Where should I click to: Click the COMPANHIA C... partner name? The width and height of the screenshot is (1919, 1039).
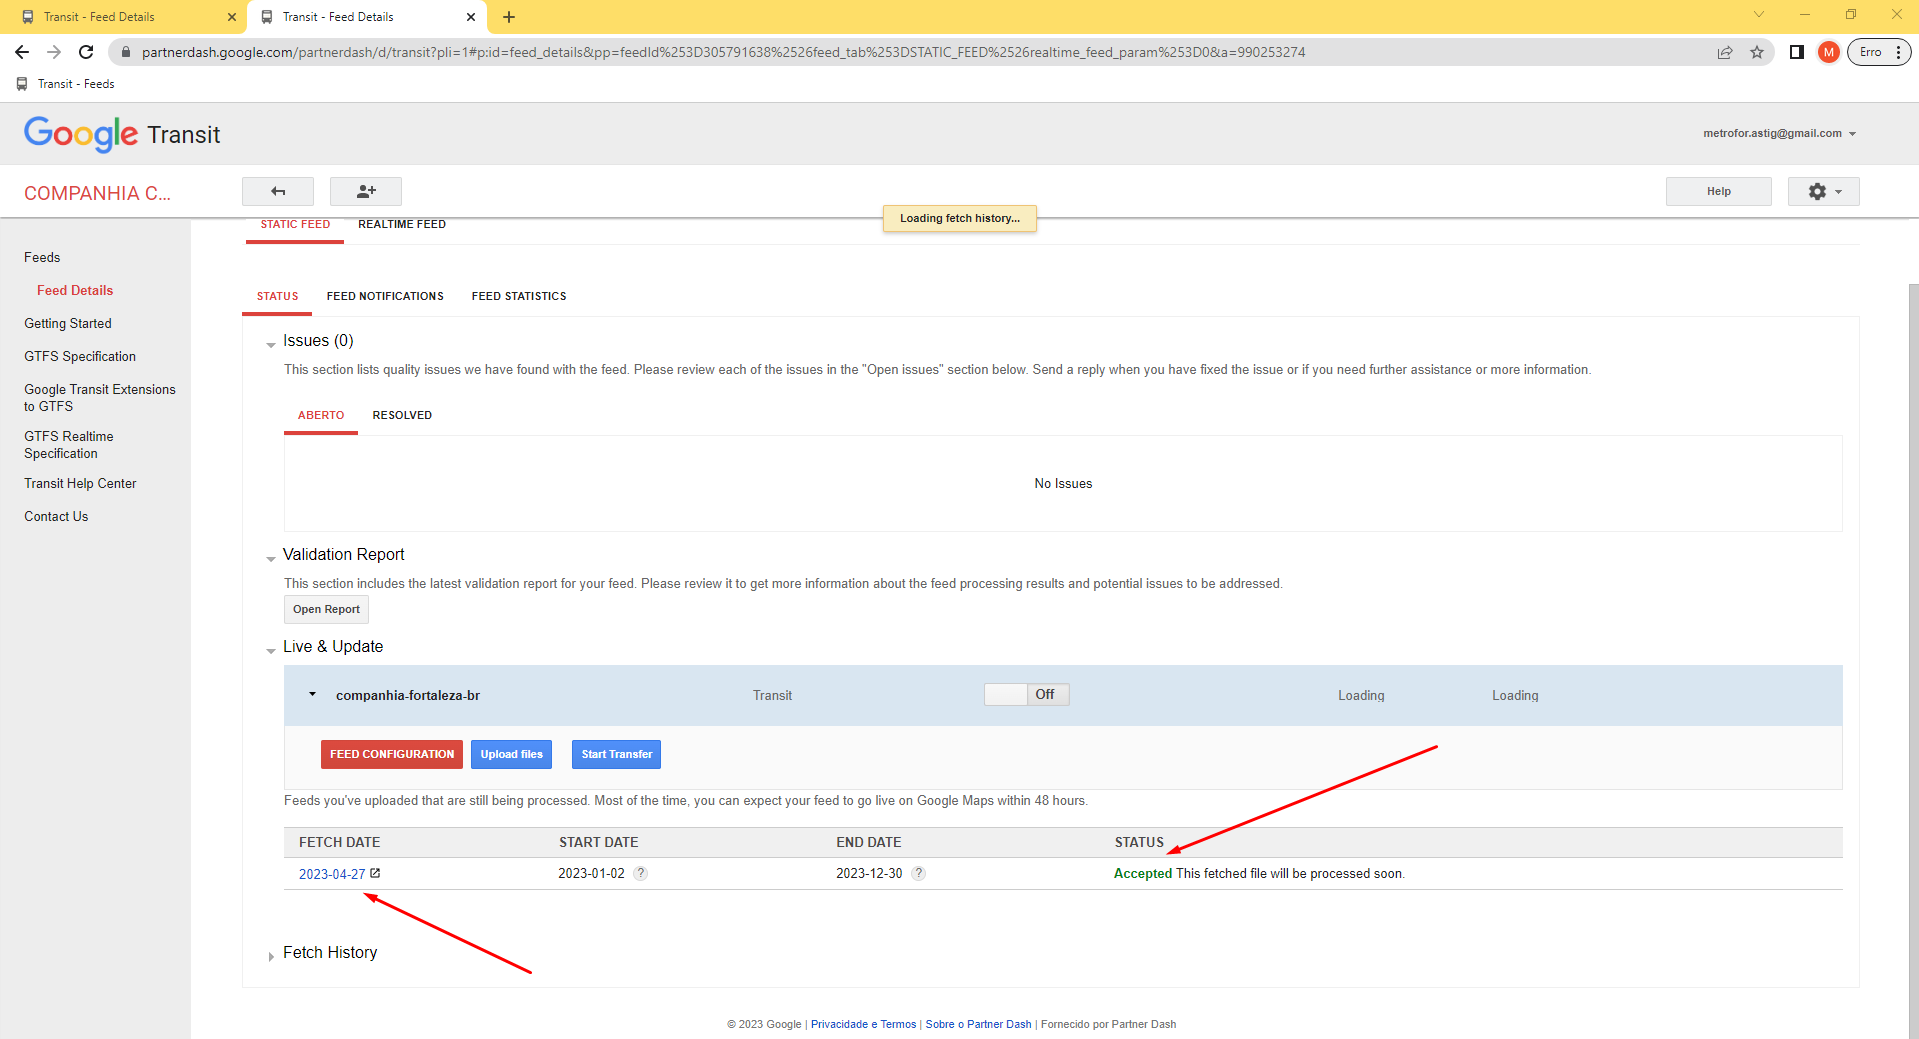pos(97,193)
